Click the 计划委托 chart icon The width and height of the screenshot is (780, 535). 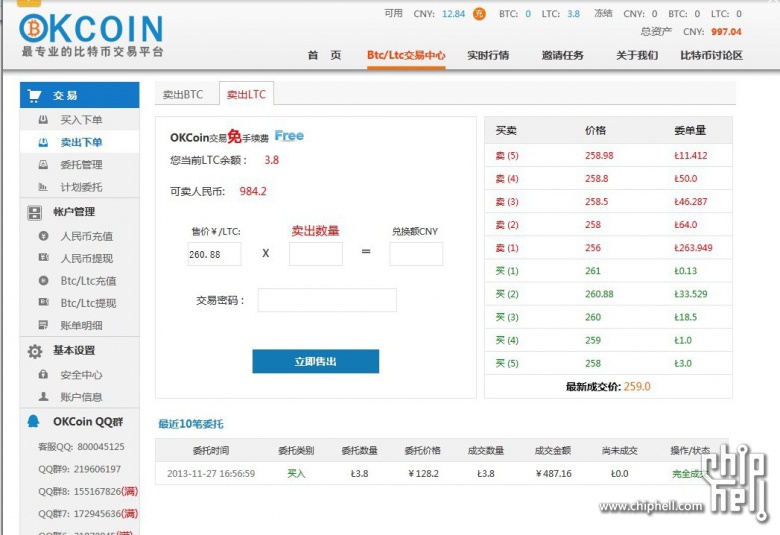click(43, 187)
